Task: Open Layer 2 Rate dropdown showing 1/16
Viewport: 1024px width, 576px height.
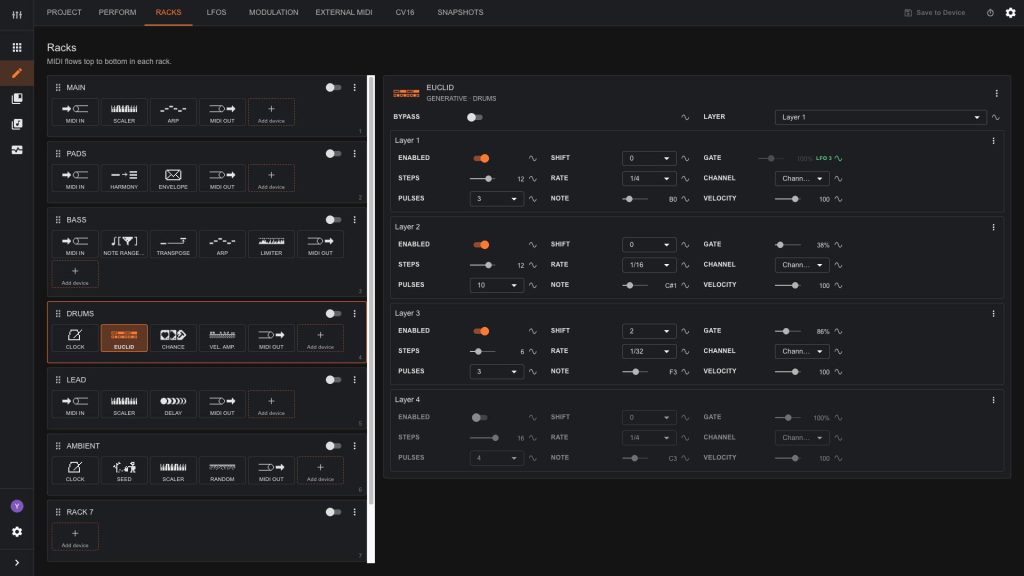Action: coord(648,264)
